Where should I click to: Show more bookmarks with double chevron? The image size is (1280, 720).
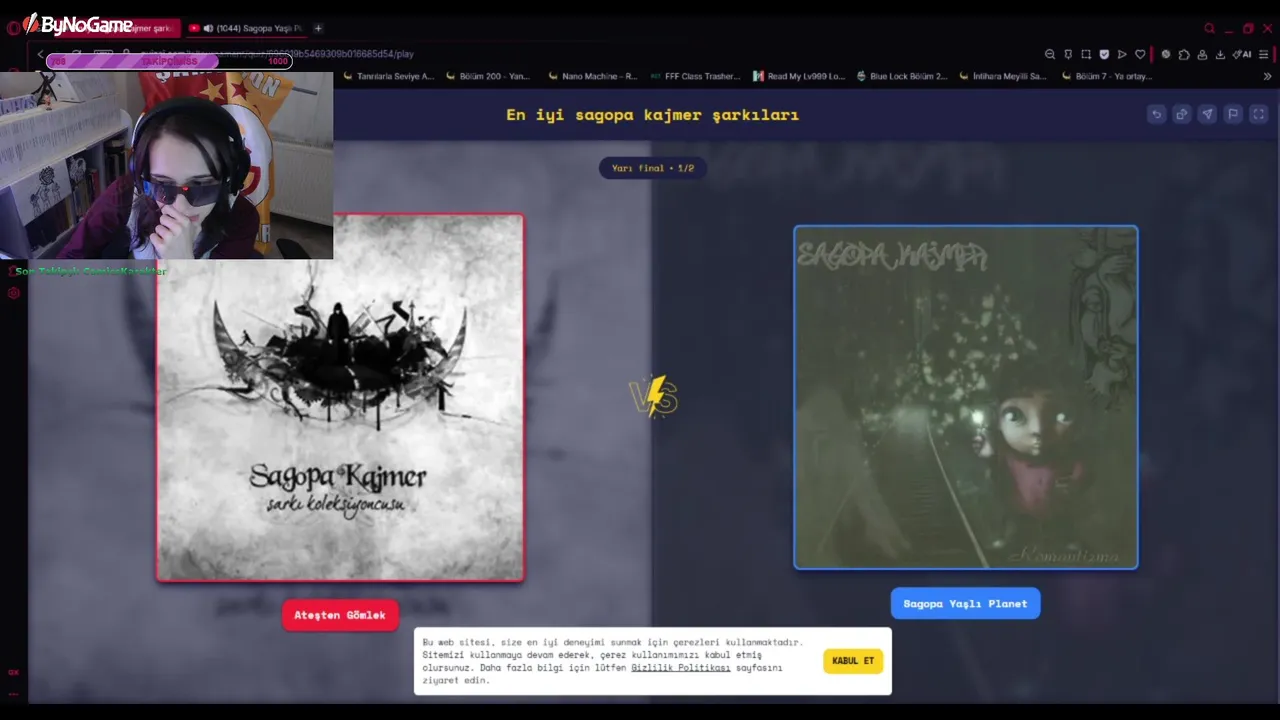click(x=1267, y=76)
